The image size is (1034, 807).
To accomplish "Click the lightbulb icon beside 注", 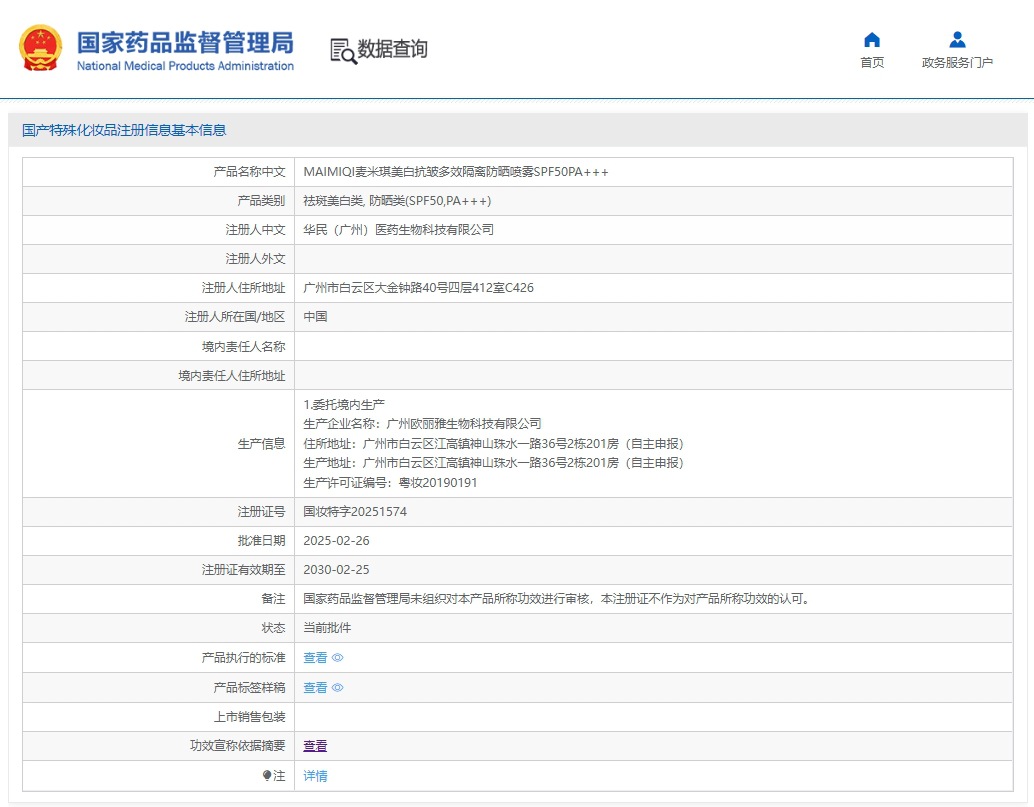I will pos(266,775).
